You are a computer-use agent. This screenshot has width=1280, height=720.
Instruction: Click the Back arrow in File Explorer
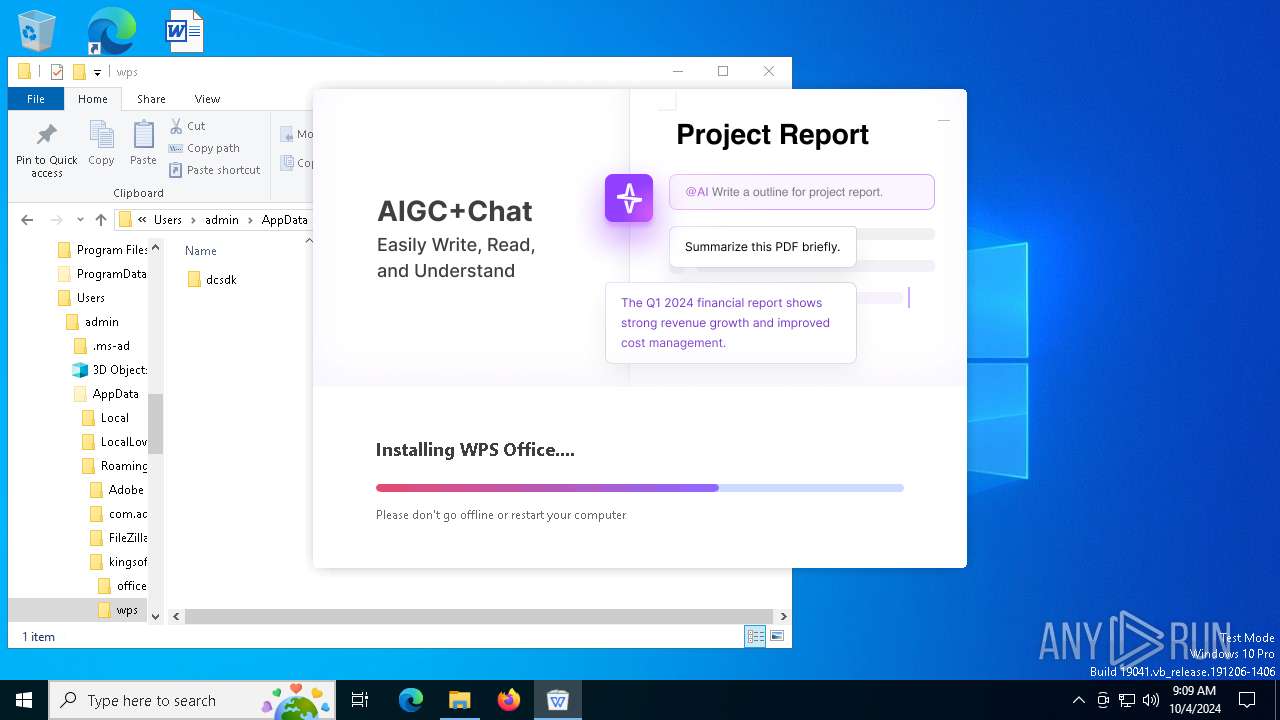point(27,220)
